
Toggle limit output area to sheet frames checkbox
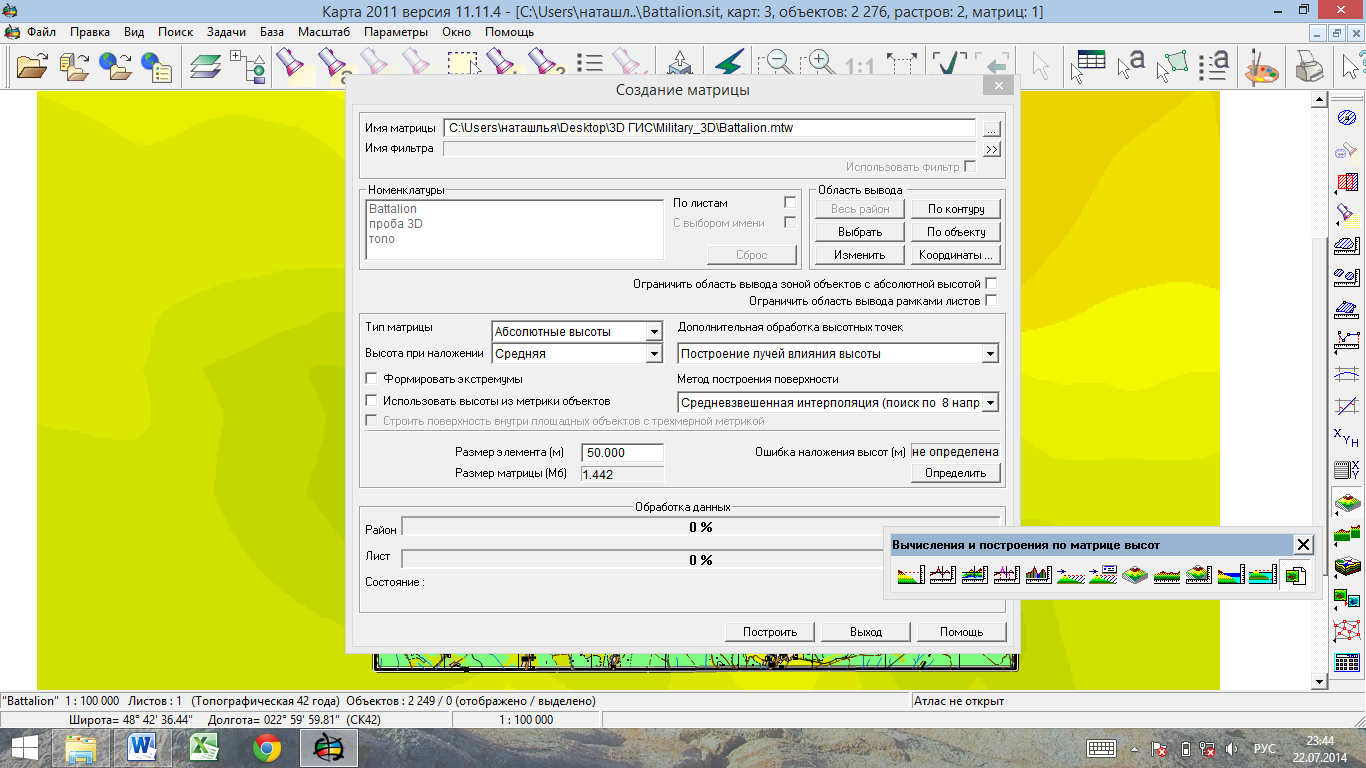991,300
